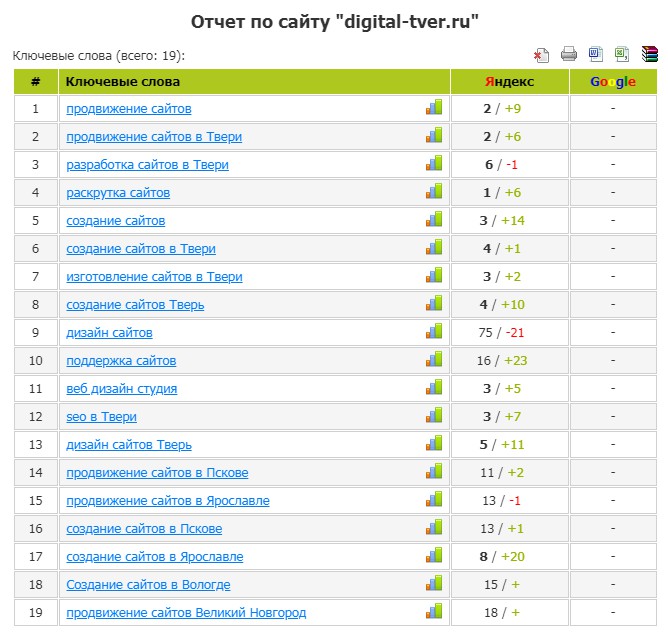Click the 'раскрутка сайтов' keyword link
The image size is (668, 636).
click(x=118, y=193)
